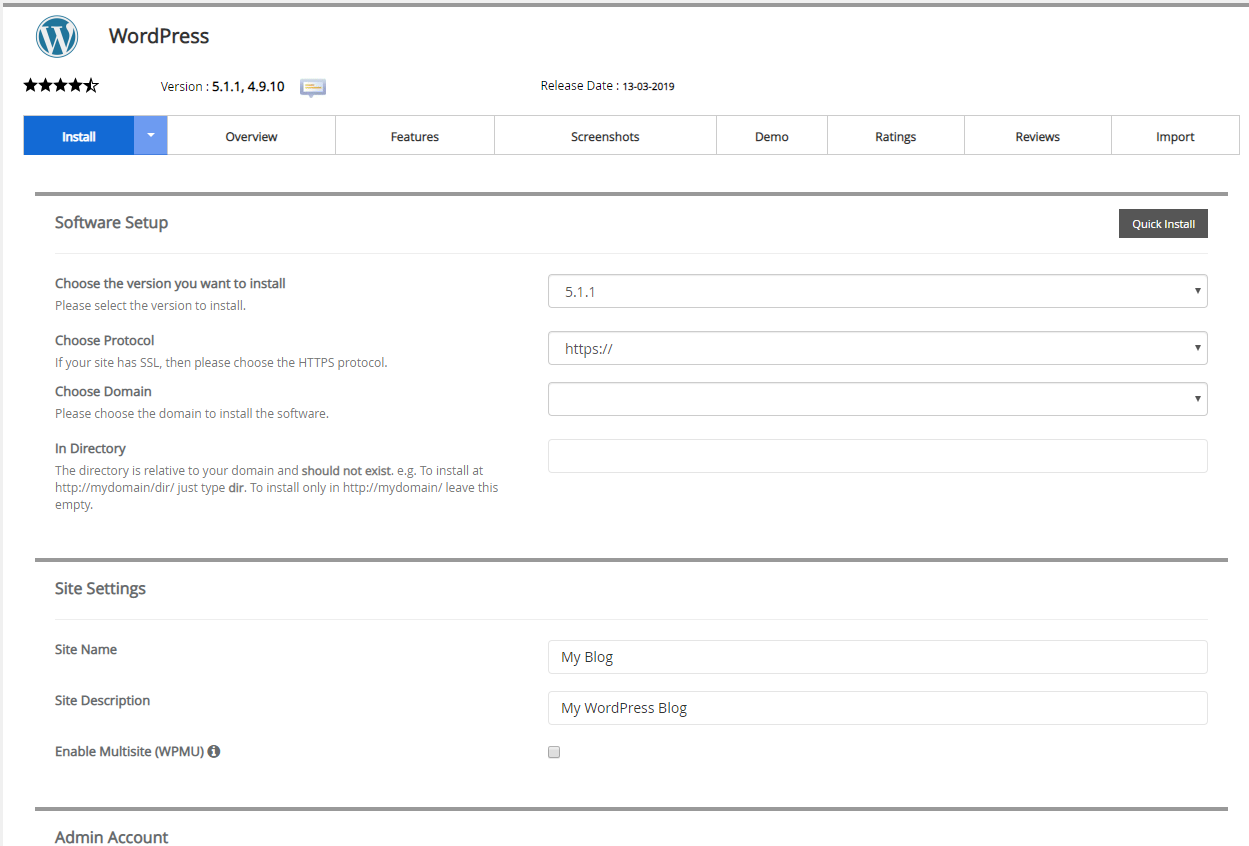Enable the Multisite (WPMU) checkbox

[x=554, y=752]
